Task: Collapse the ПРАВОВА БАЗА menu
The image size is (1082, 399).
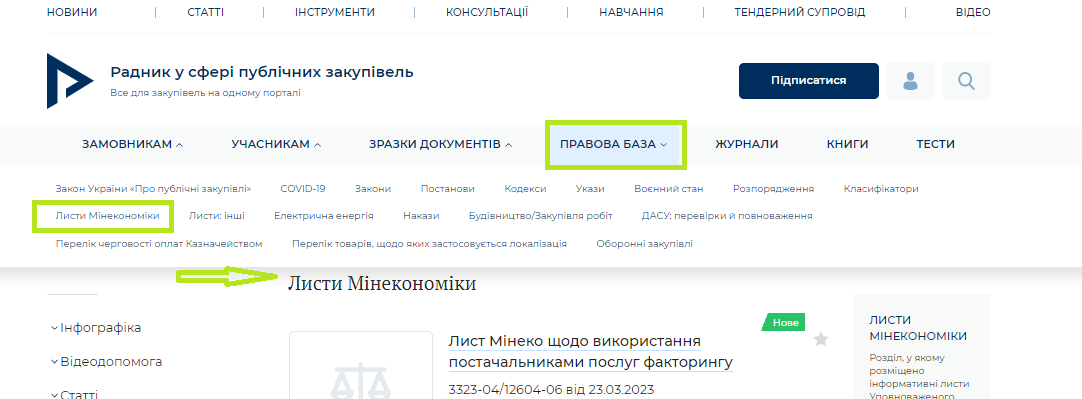Action: 614,144
